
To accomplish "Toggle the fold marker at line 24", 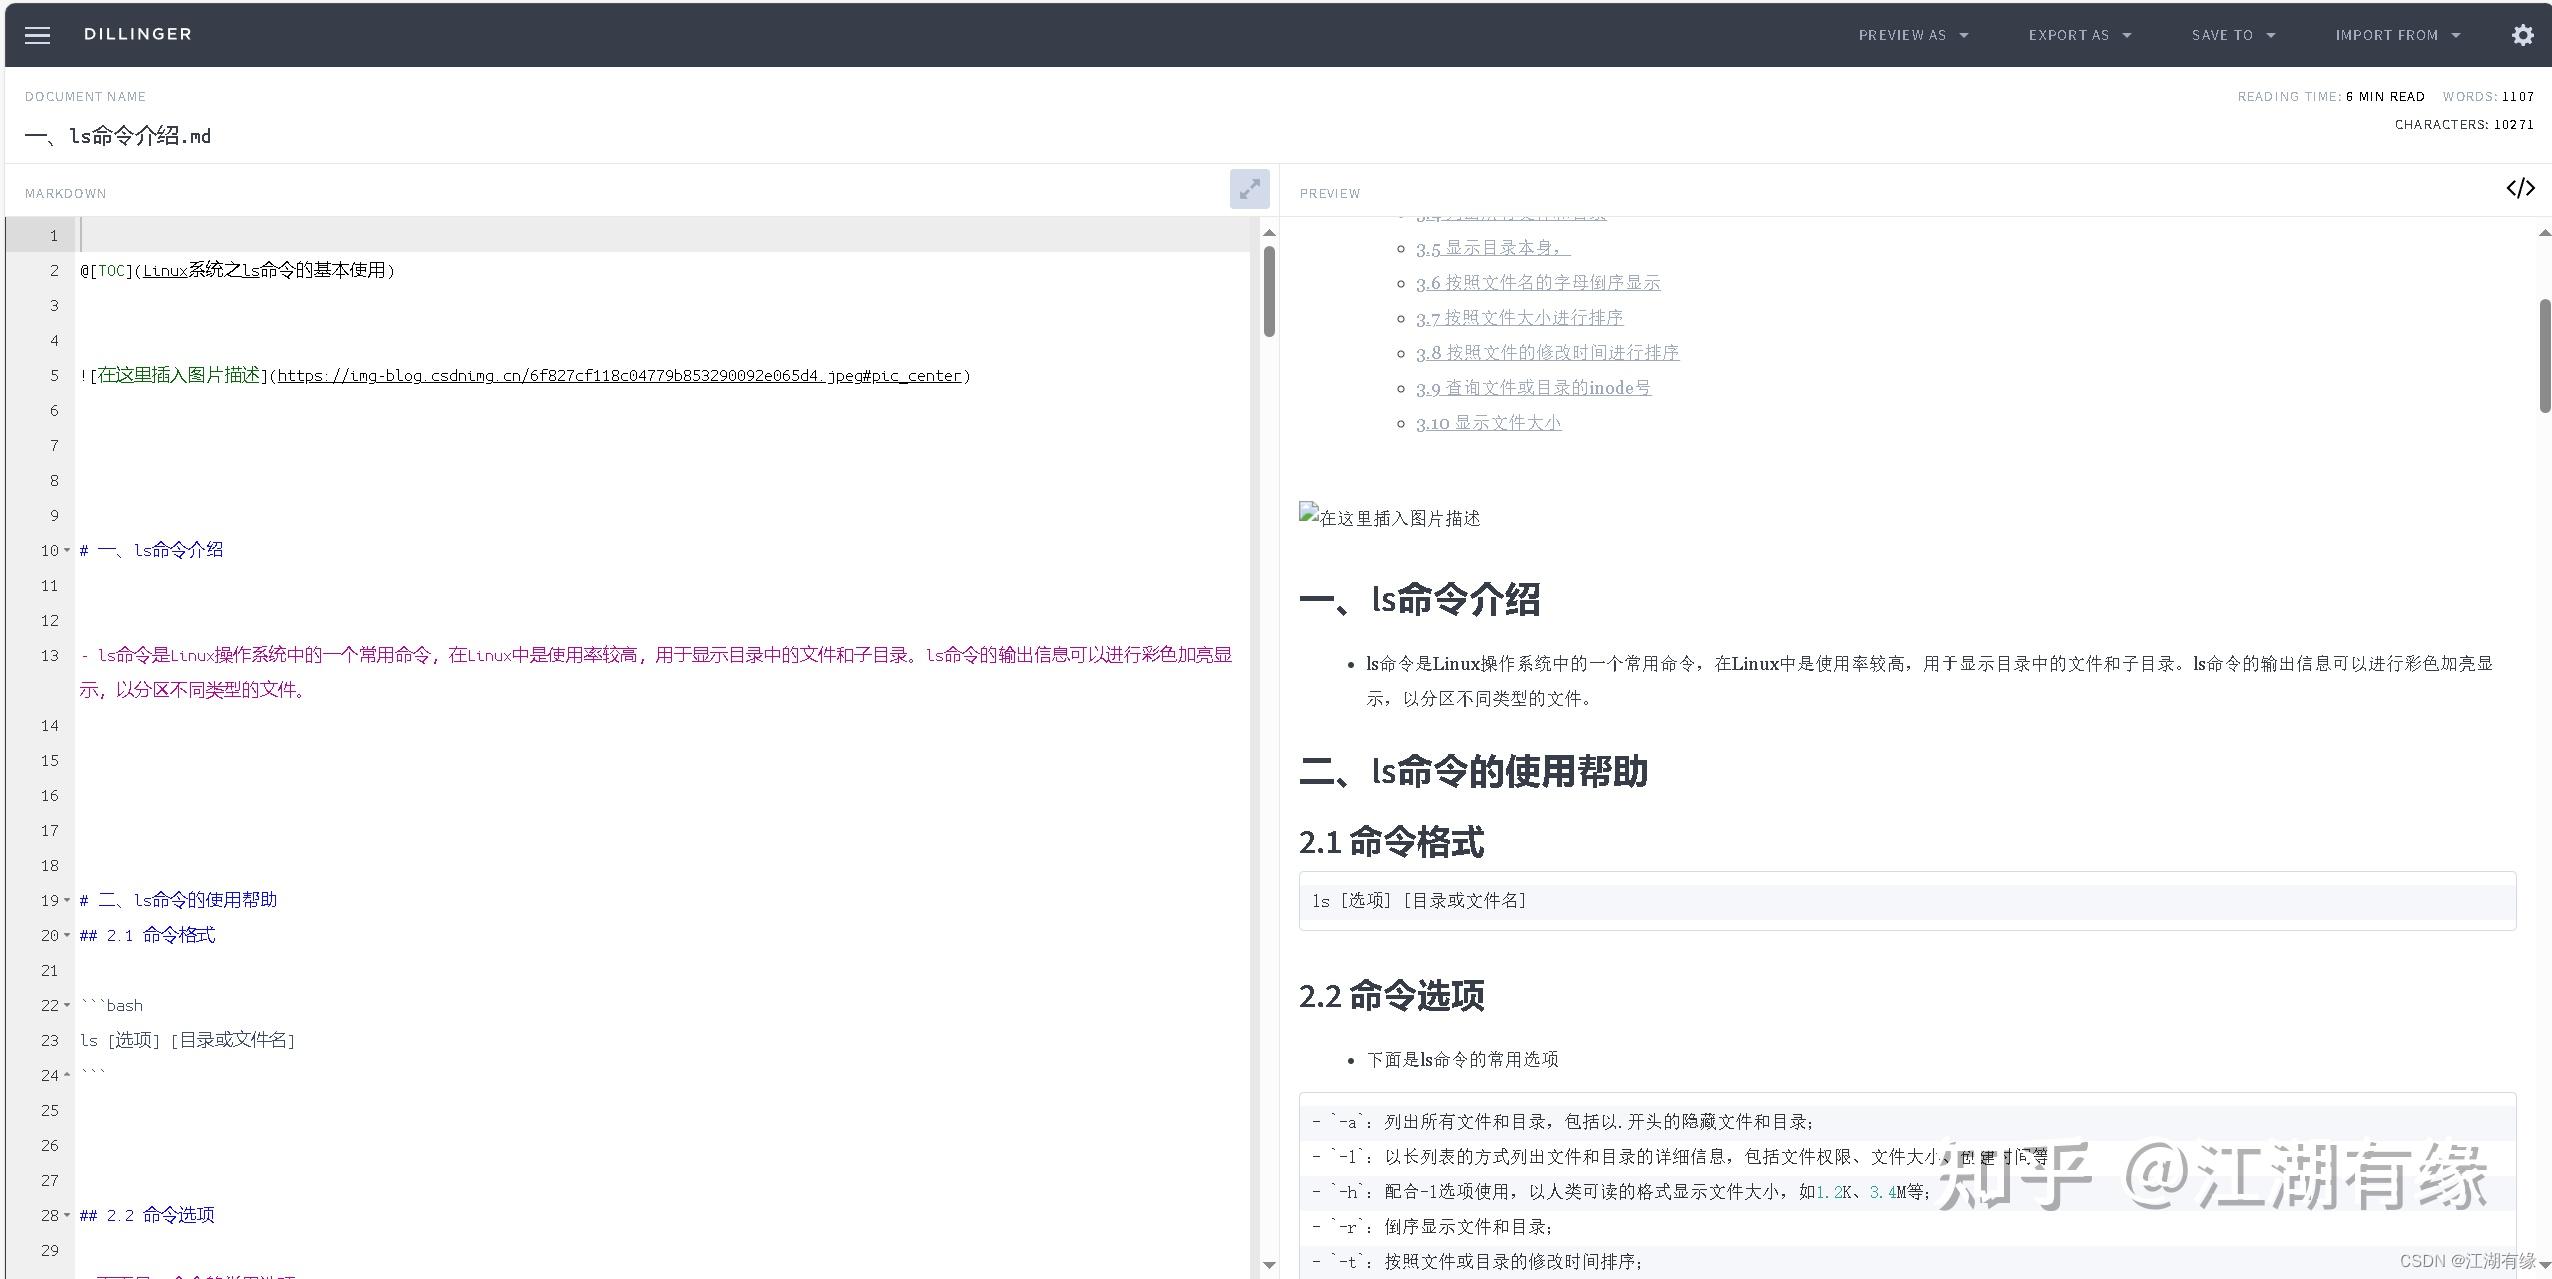I will tap(66, 1075).
